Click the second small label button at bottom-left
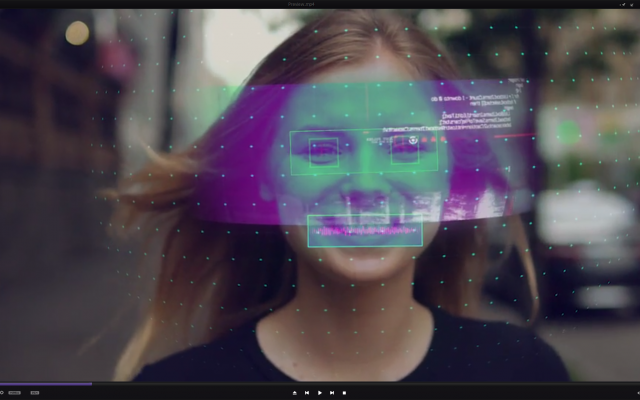The height and width of the screenshot is (400, 640). click(35, 393)
